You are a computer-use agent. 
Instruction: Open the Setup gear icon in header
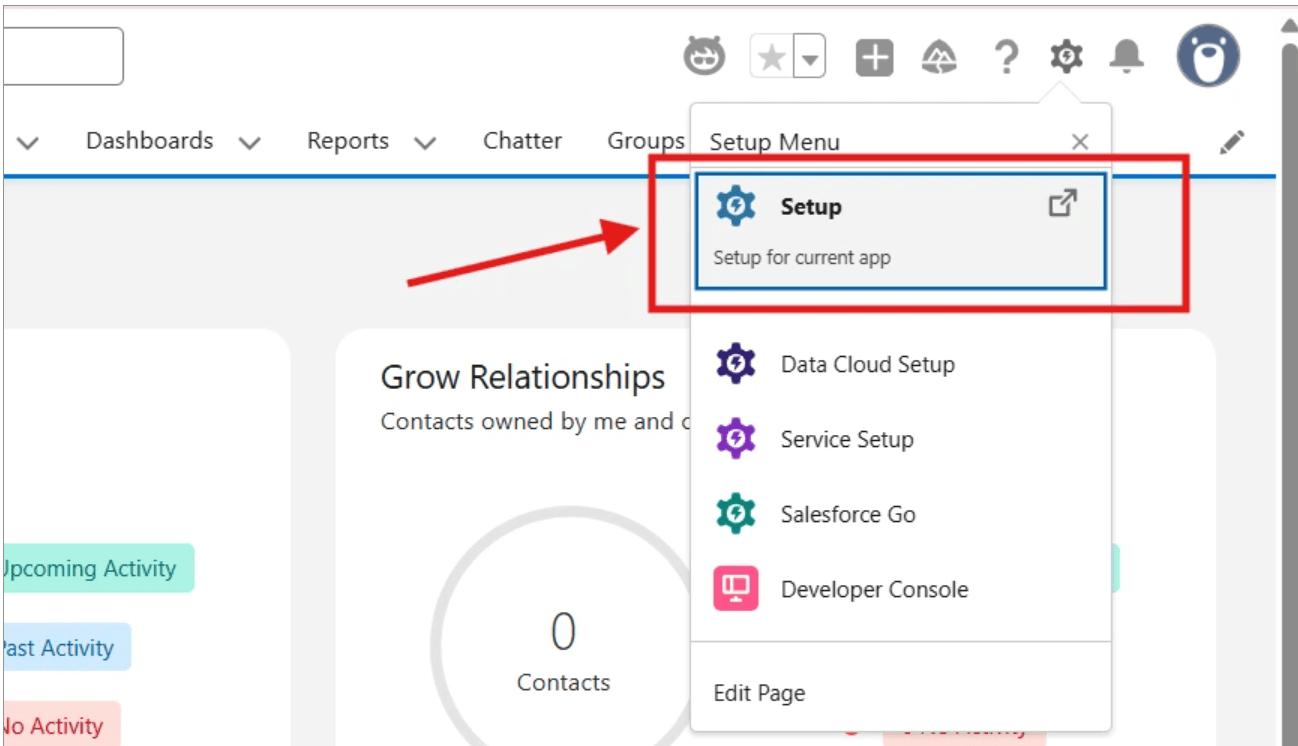click(x=1065, y=57)
